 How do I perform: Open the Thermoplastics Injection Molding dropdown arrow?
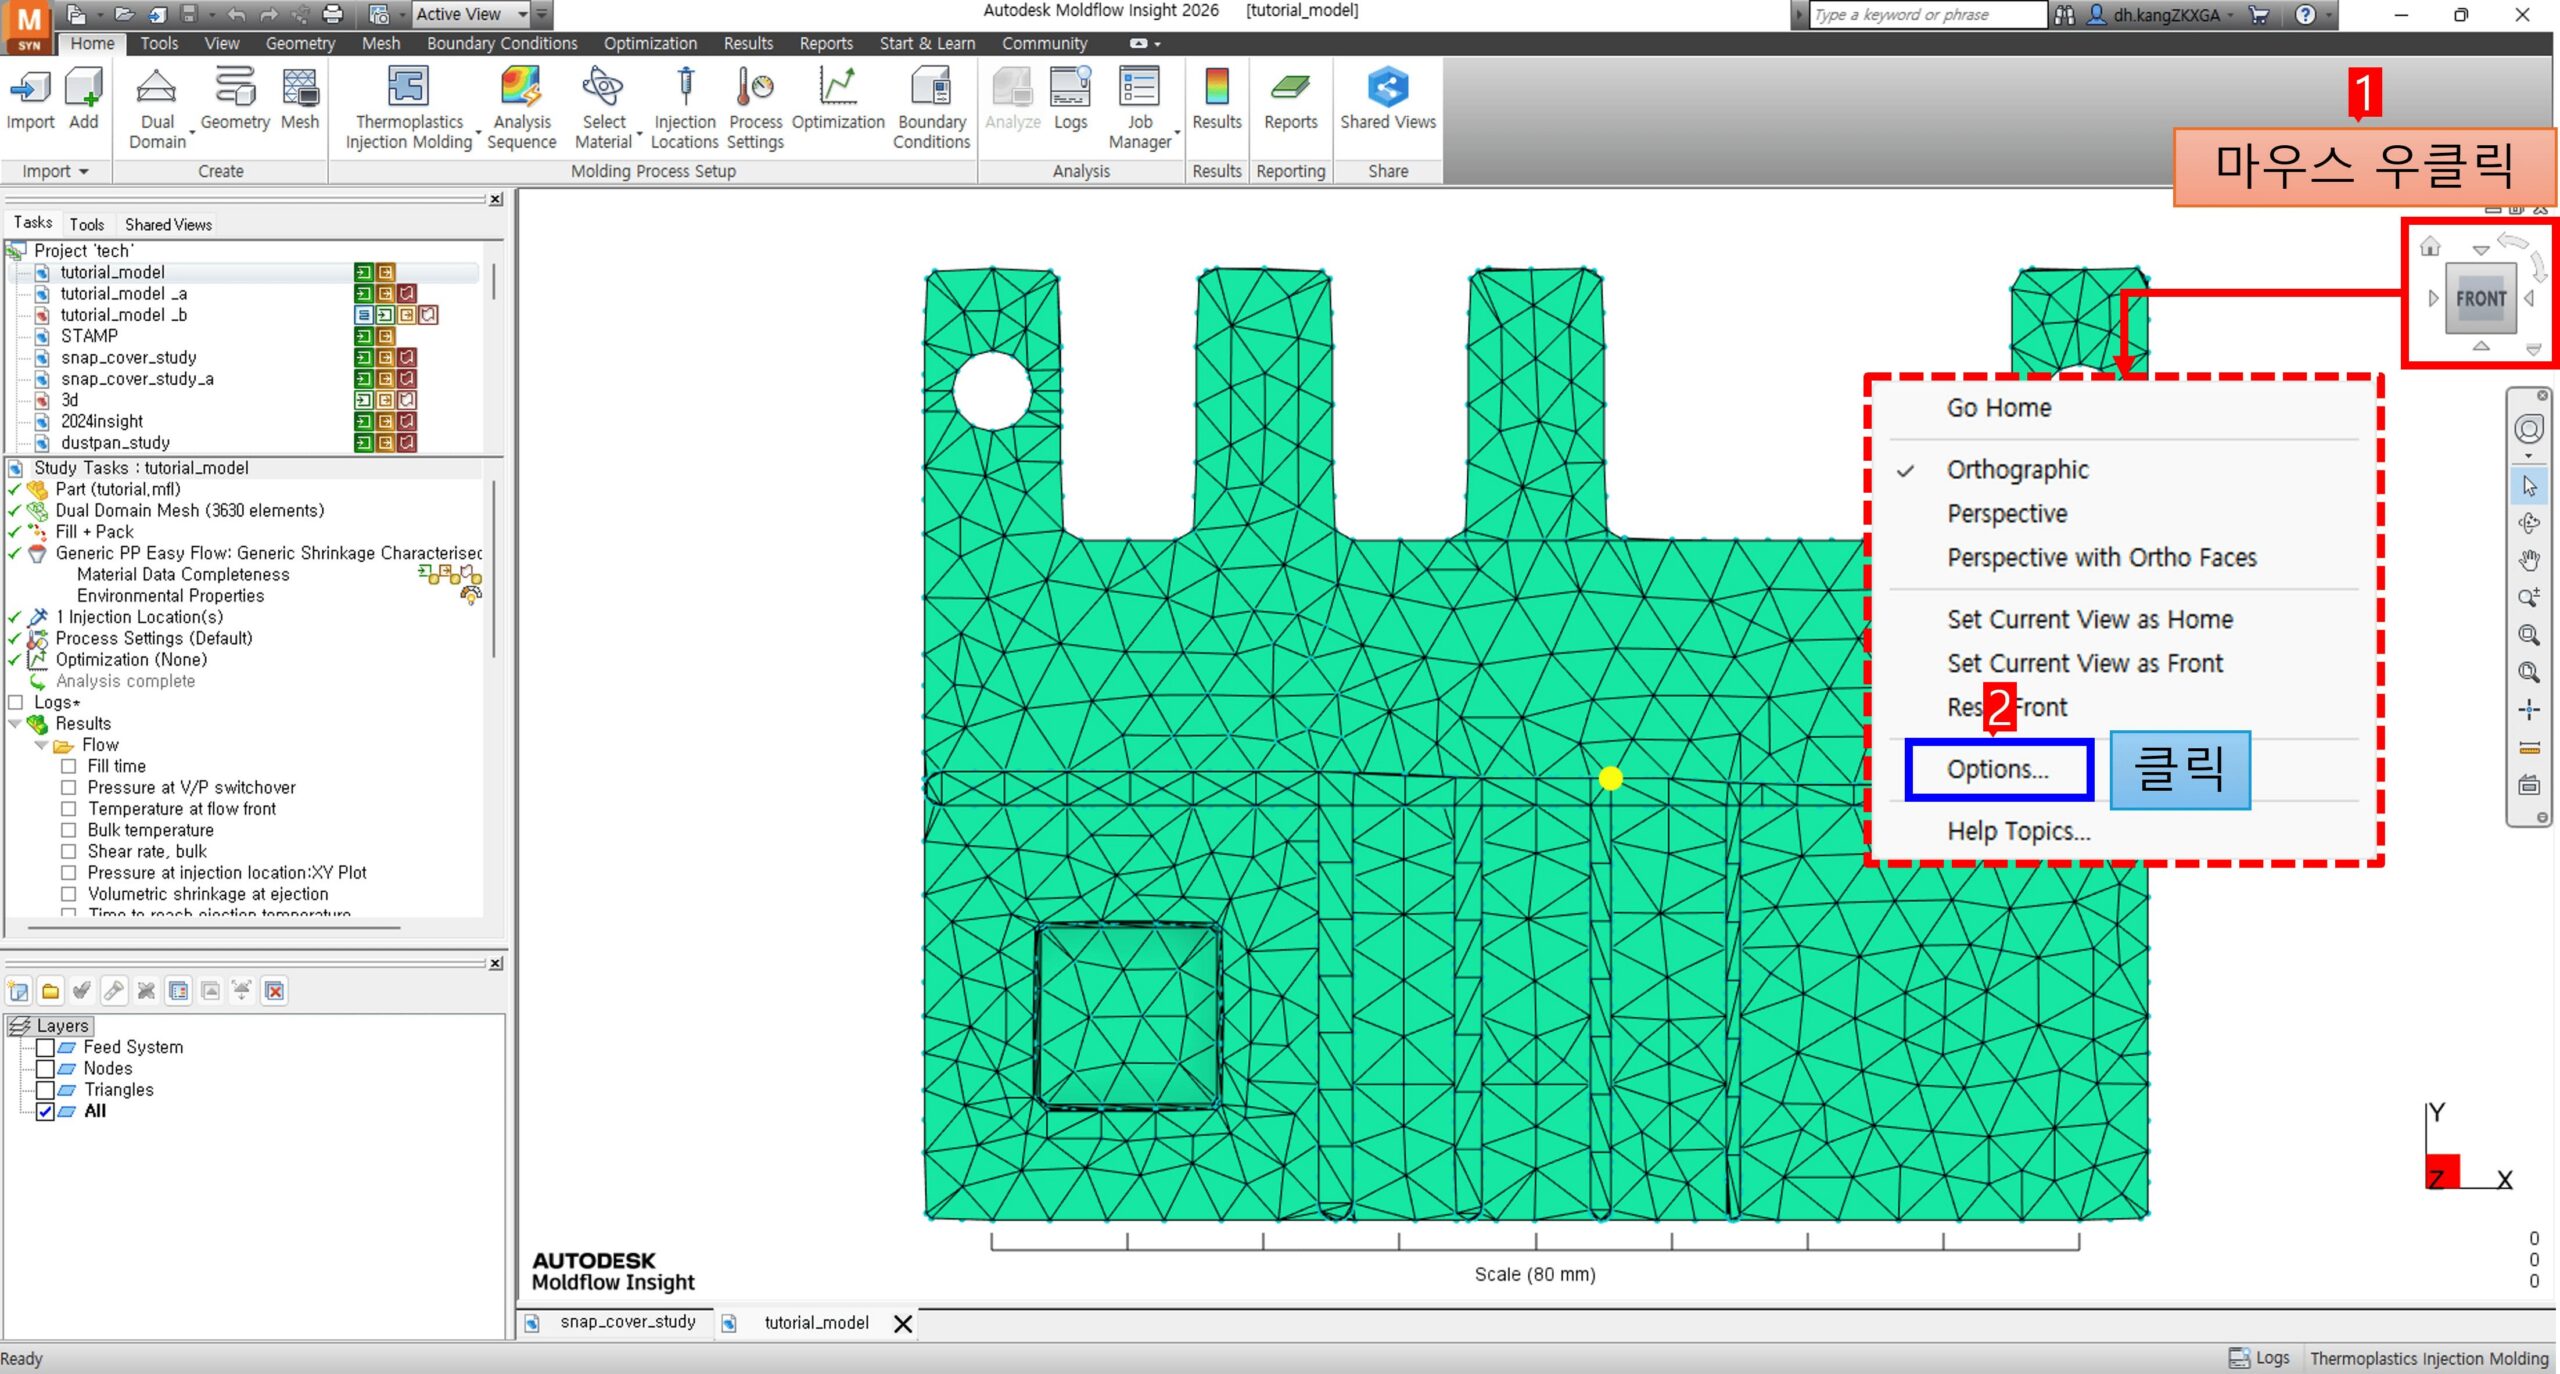478,133
